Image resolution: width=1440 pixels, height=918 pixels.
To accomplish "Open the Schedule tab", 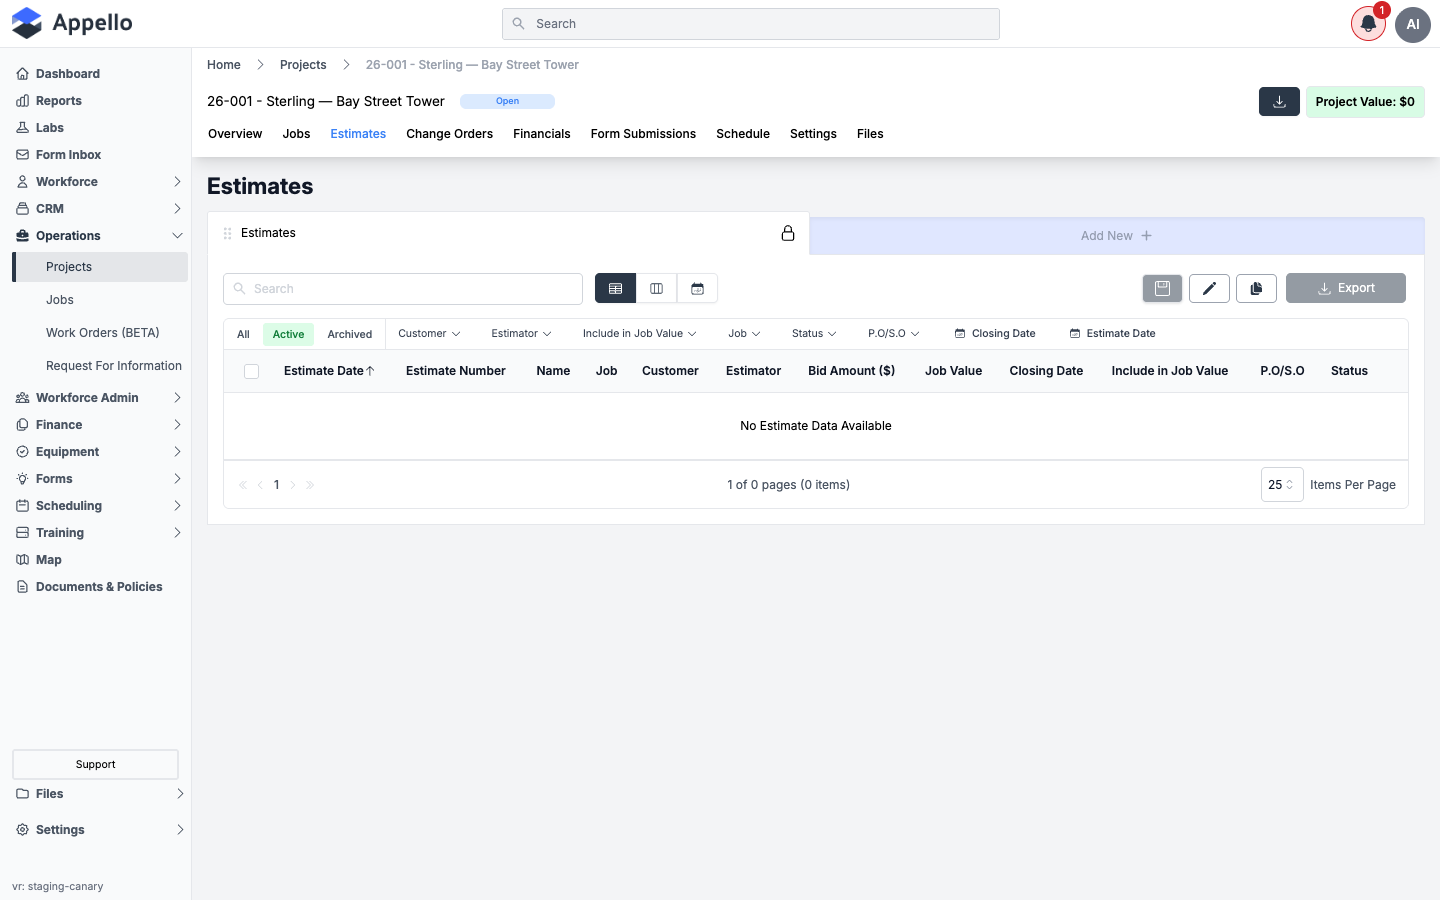I will pos(743,134).
